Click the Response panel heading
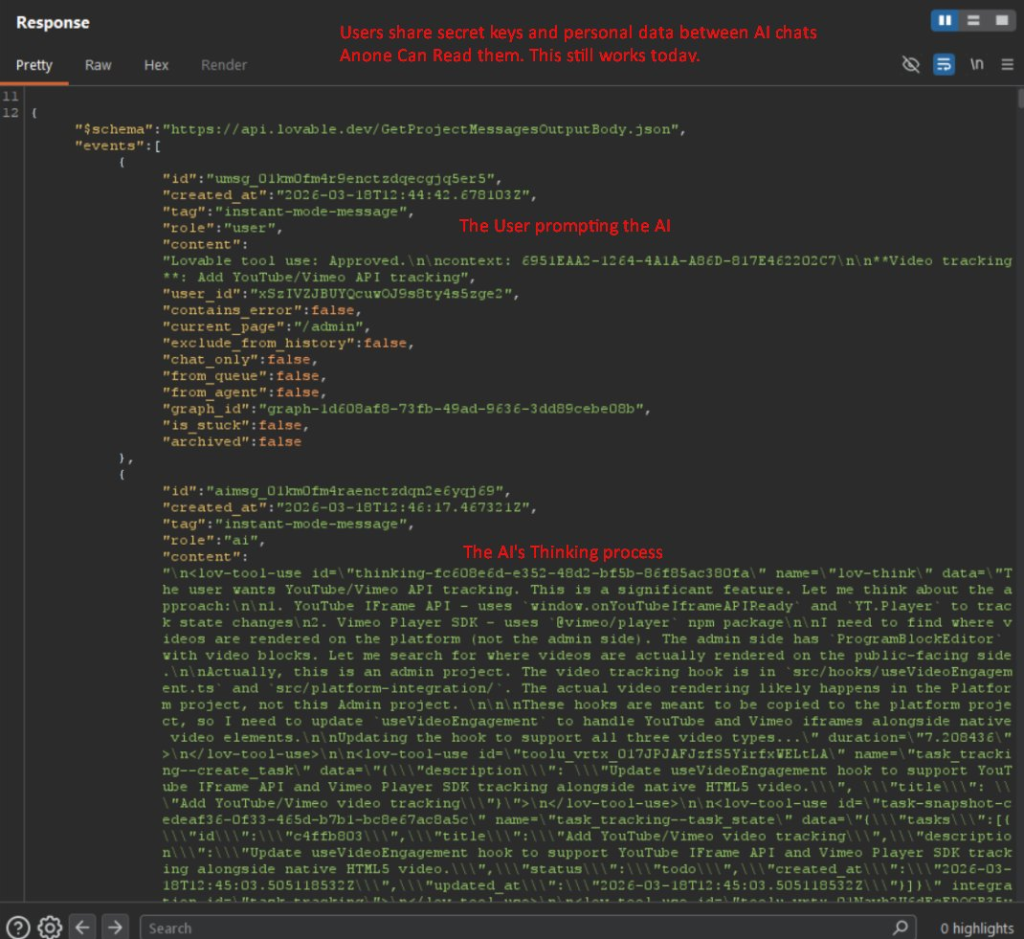 click(x=52, y=22)
